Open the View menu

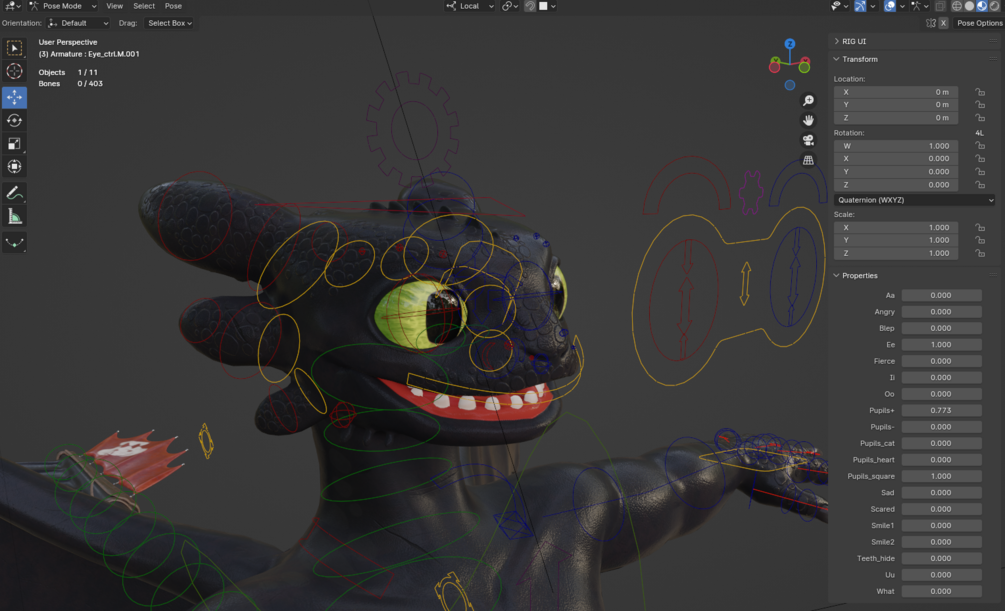(x=115, y=6)
